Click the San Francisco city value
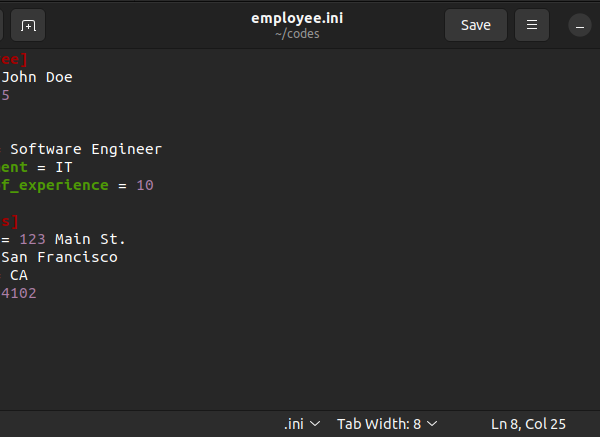Screen dimensions: 600x437 point(59,257)
